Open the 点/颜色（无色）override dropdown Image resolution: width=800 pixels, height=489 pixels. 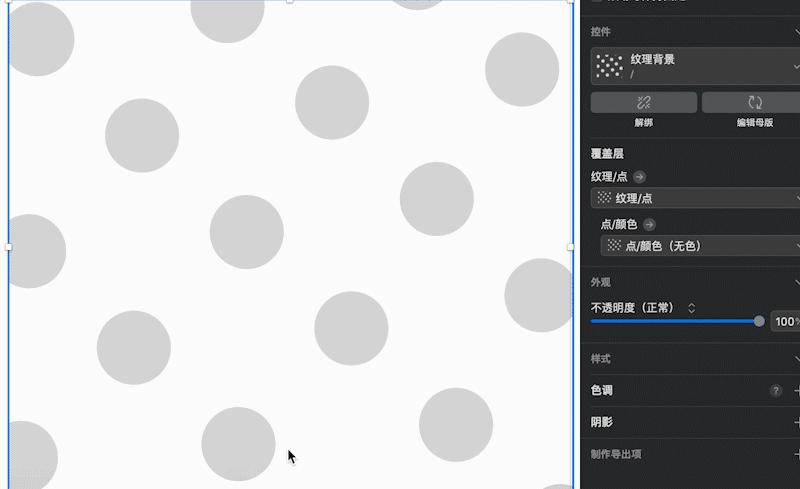point(700,246)
